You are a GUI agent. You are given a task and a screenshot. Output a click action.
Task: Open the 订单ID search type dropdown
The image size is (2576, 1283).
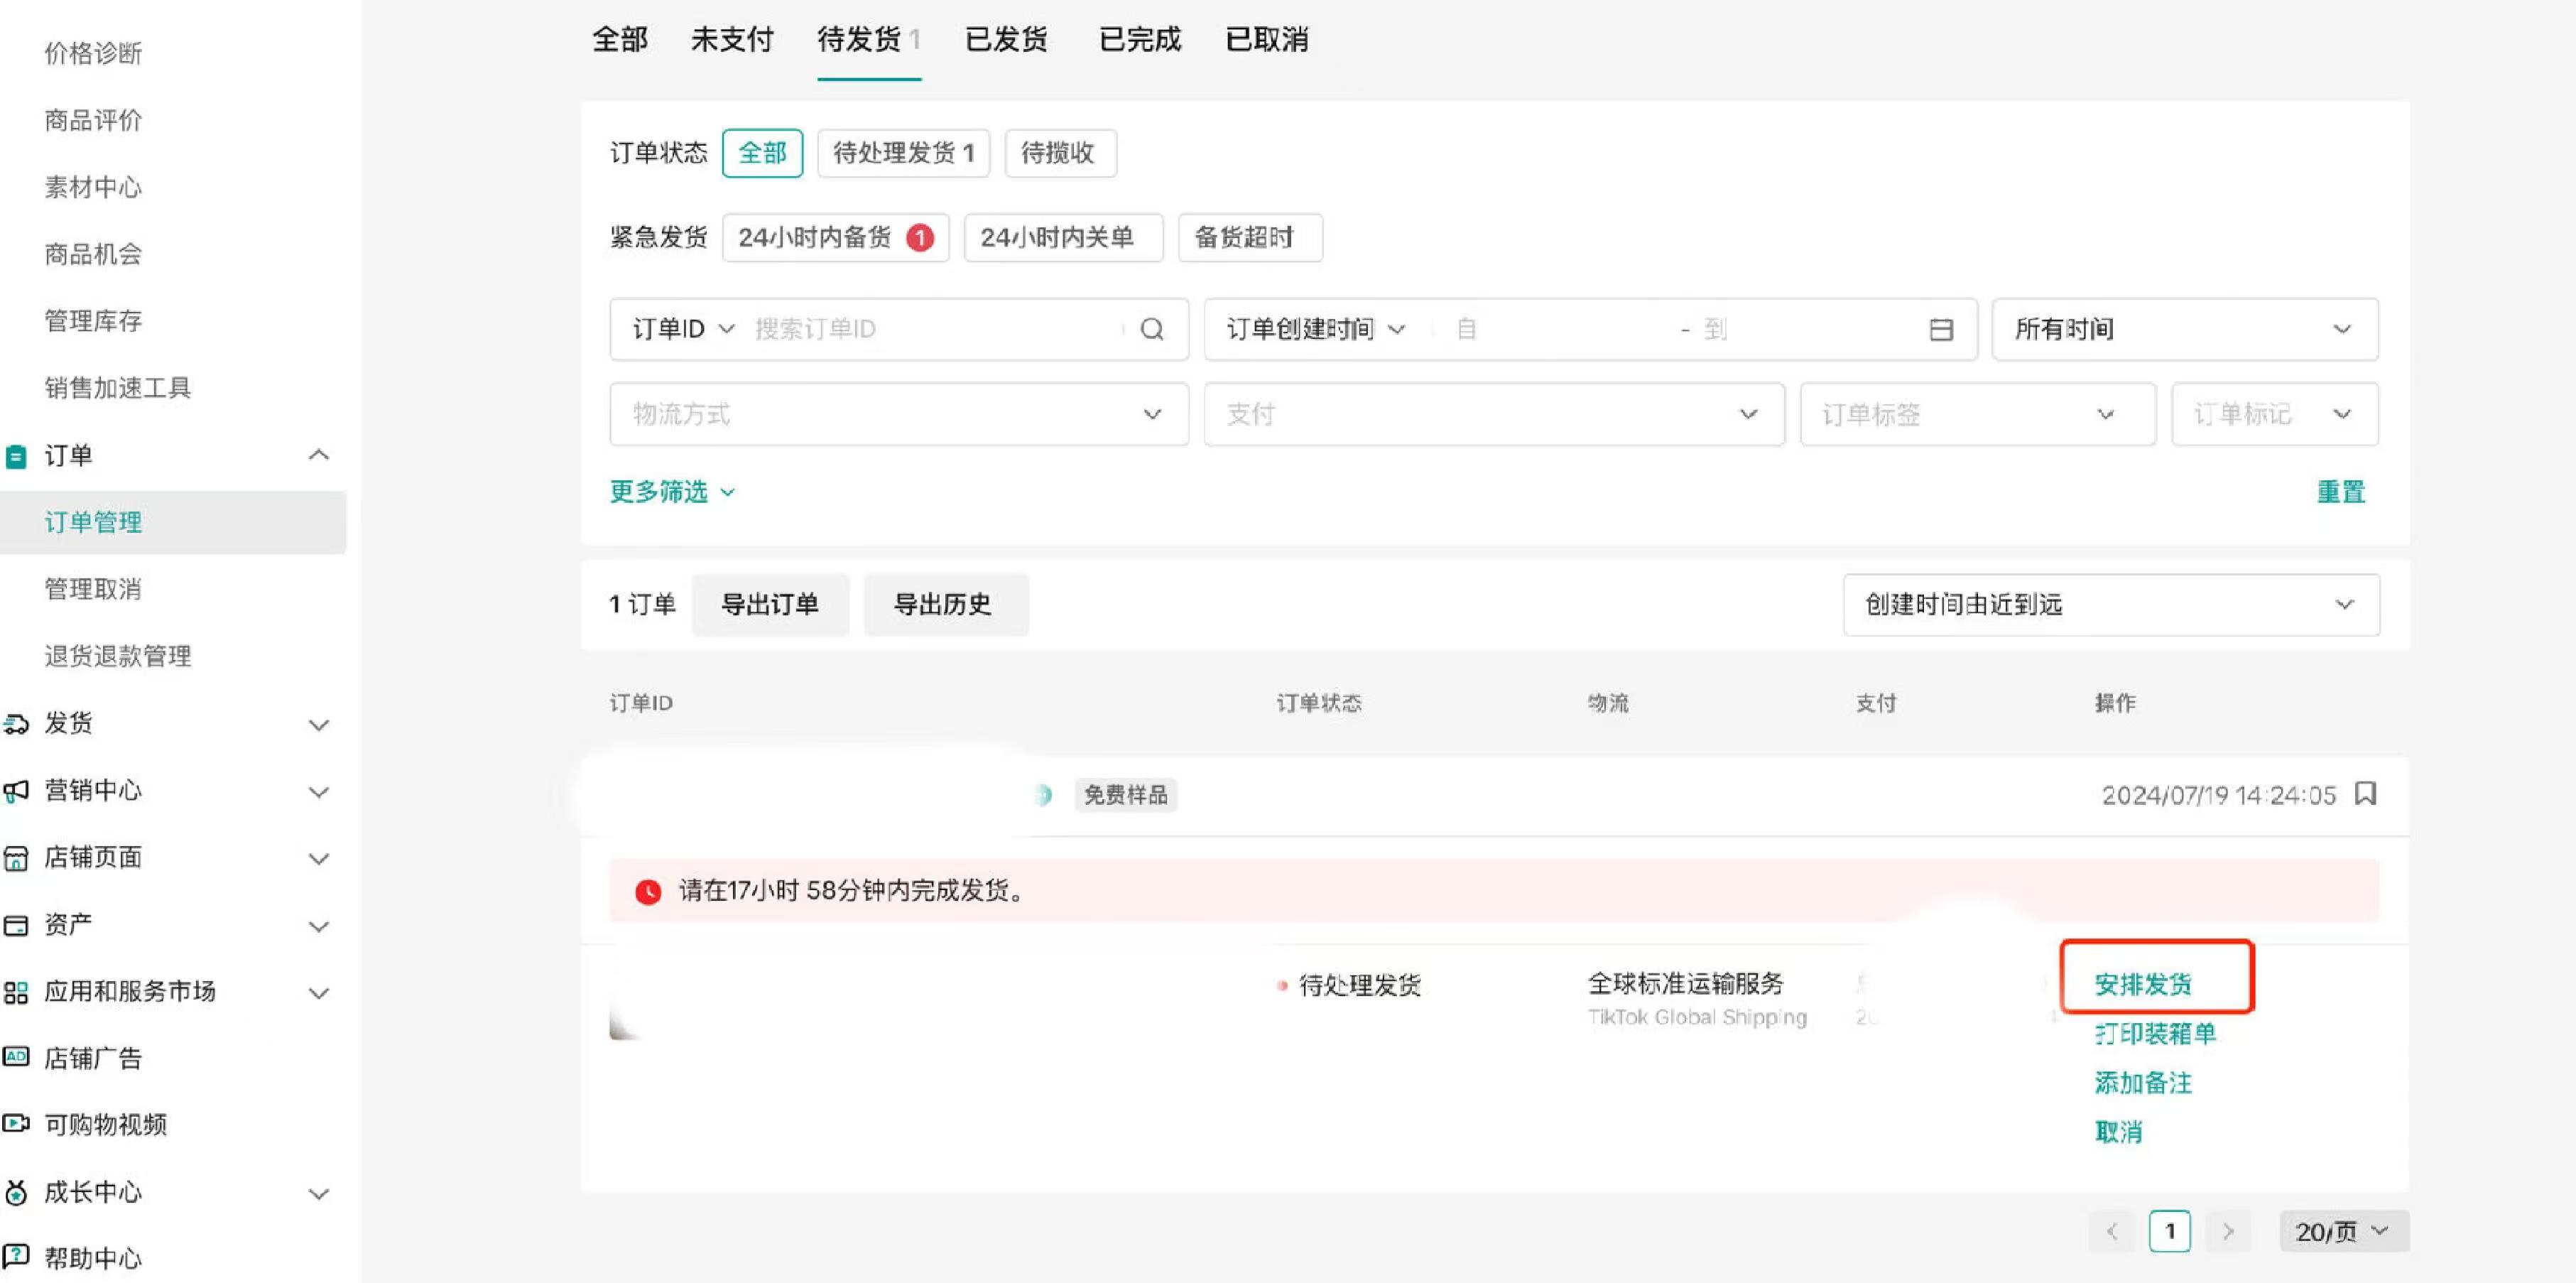[x=683, y=329]
